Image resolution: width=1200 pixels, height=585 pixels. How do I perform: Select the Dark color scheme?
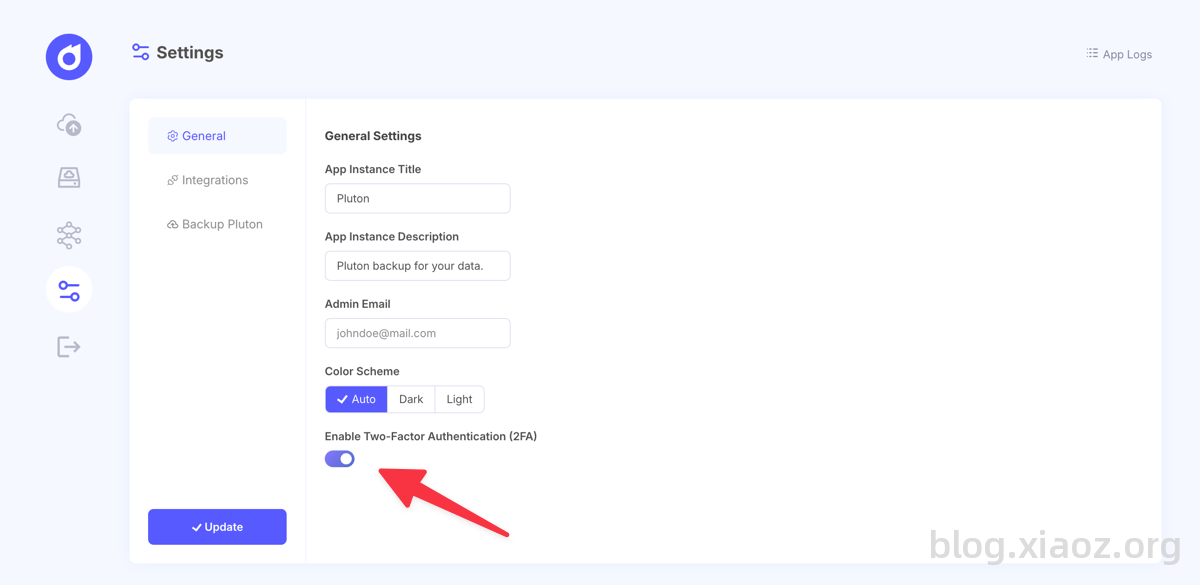(411, 399)
